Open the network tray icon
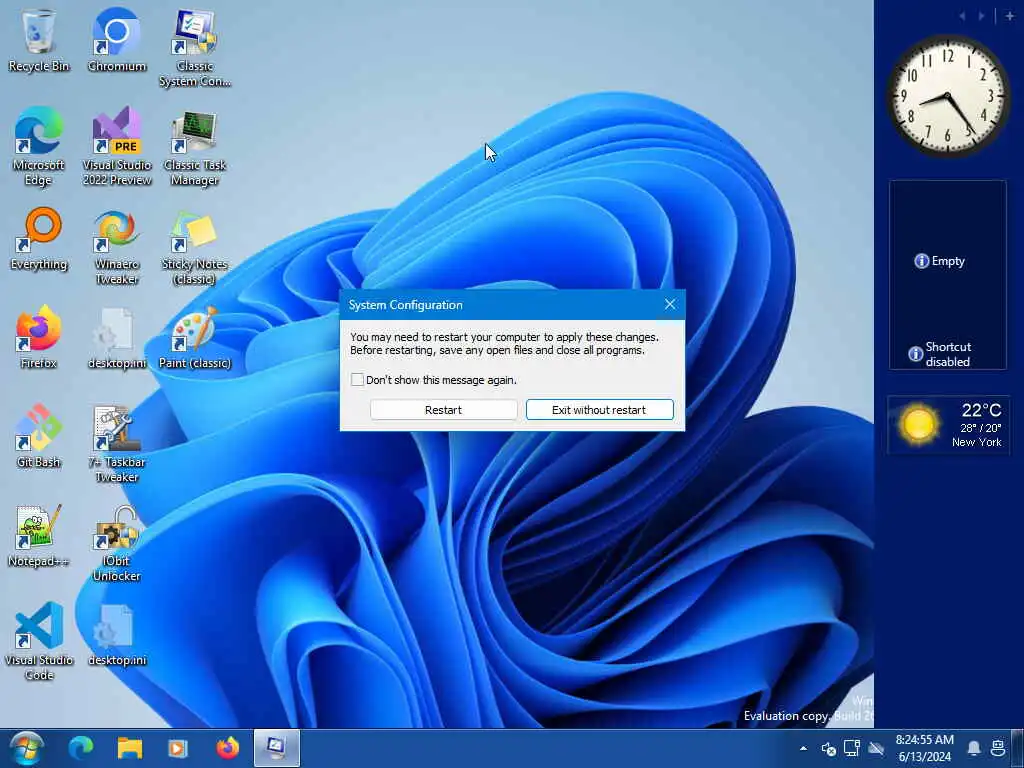Image resolution: width=1024 pixels, height=768 pixels. coord(852,748)
